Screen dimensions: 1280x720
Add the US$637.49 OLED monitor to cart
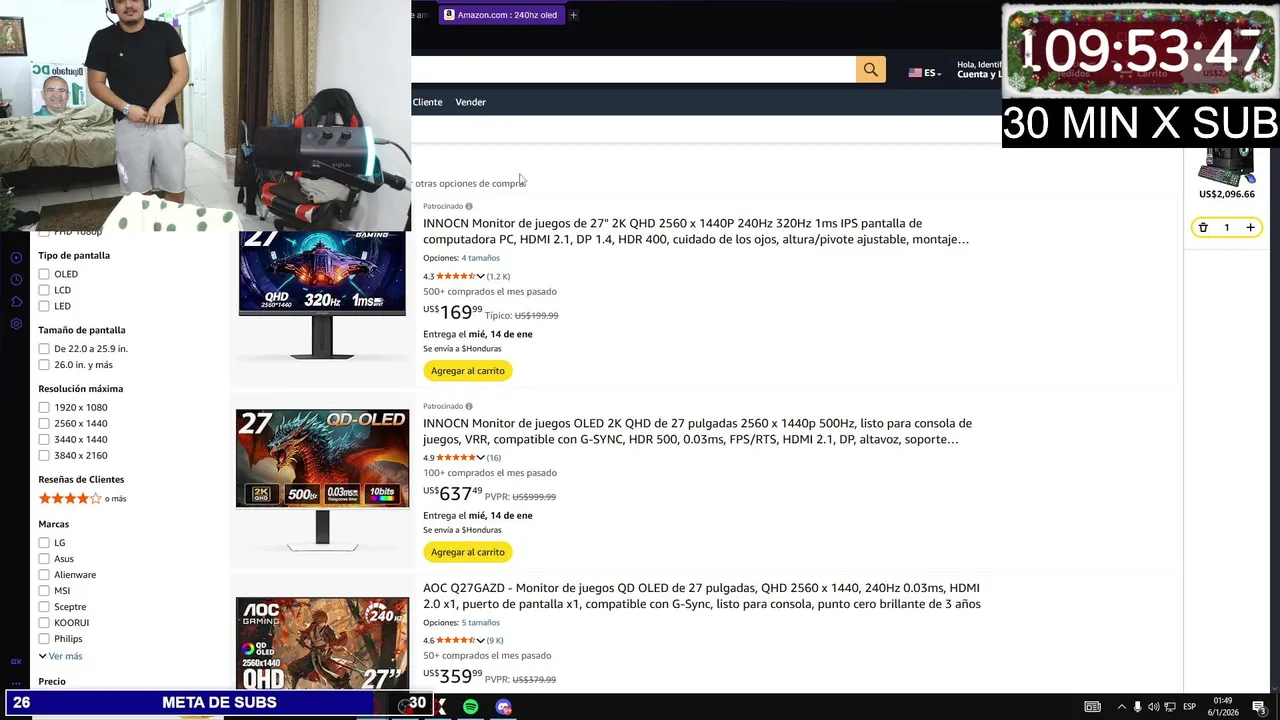pyautogui.click(x=468, y=552)
